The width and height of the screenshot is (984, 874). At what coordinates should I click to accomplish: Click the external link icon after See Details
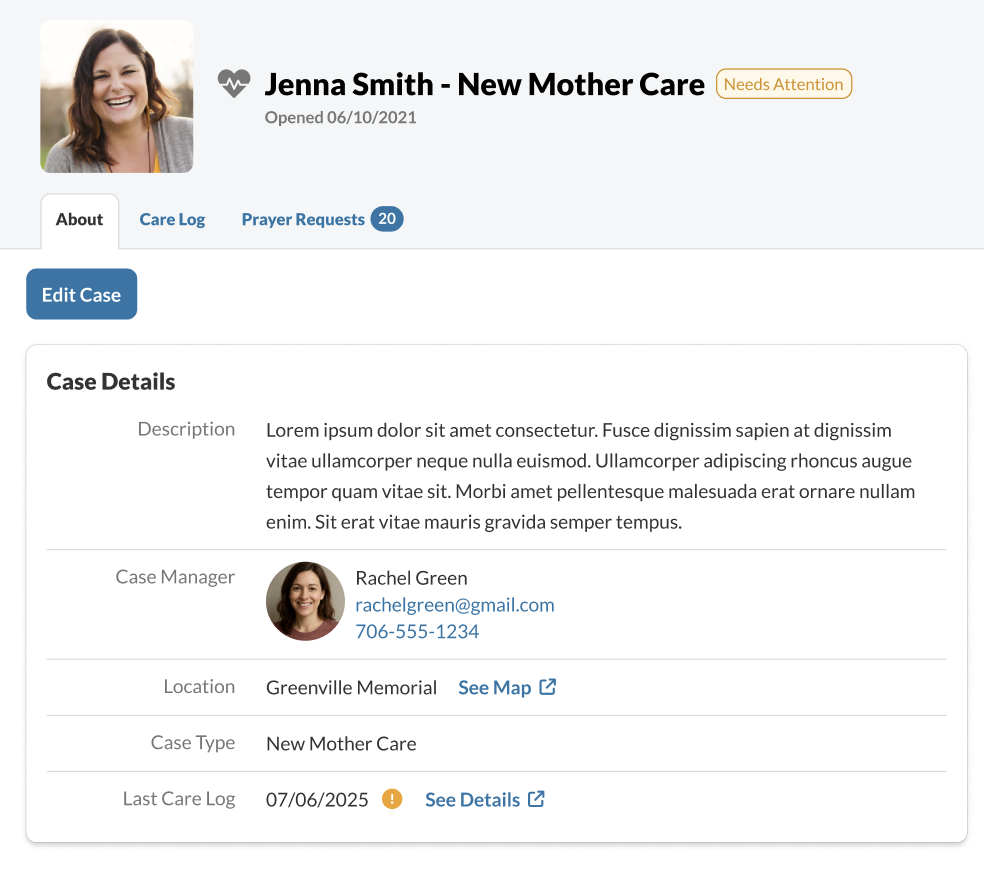[537, 799]
